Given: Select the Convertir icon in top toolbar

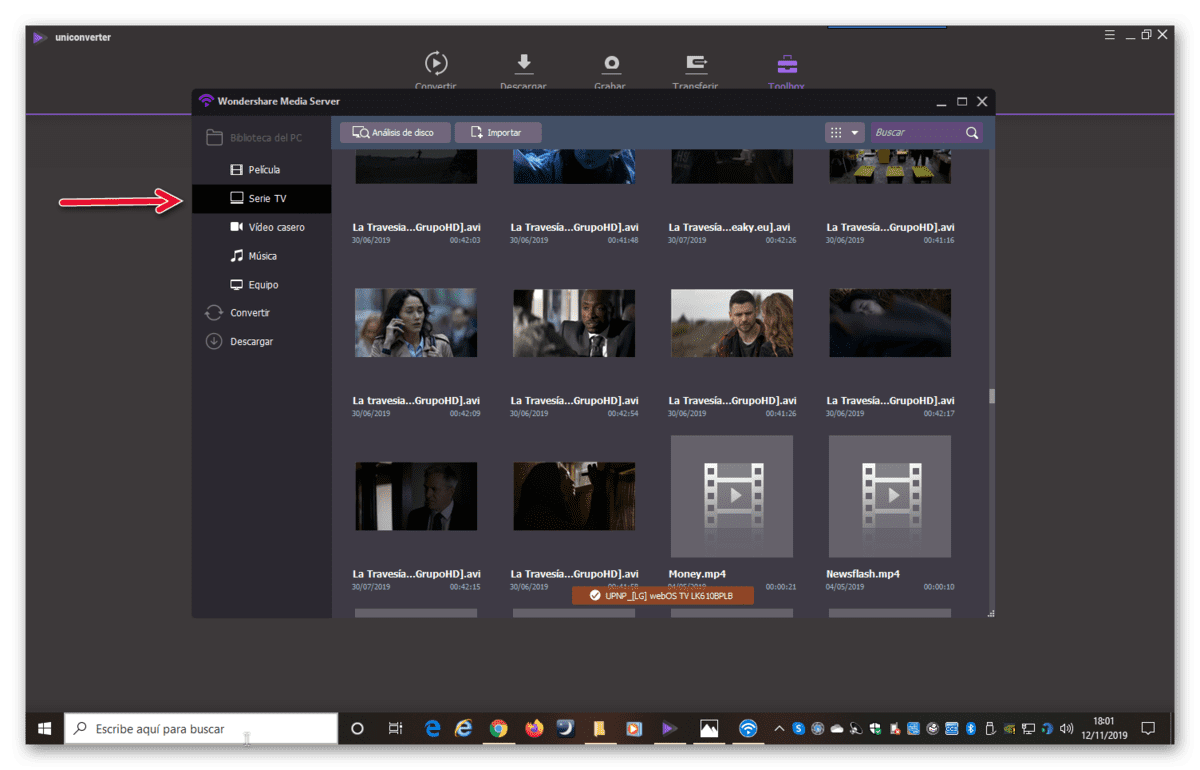Looking at the screenshot, I should click(436, 64).
